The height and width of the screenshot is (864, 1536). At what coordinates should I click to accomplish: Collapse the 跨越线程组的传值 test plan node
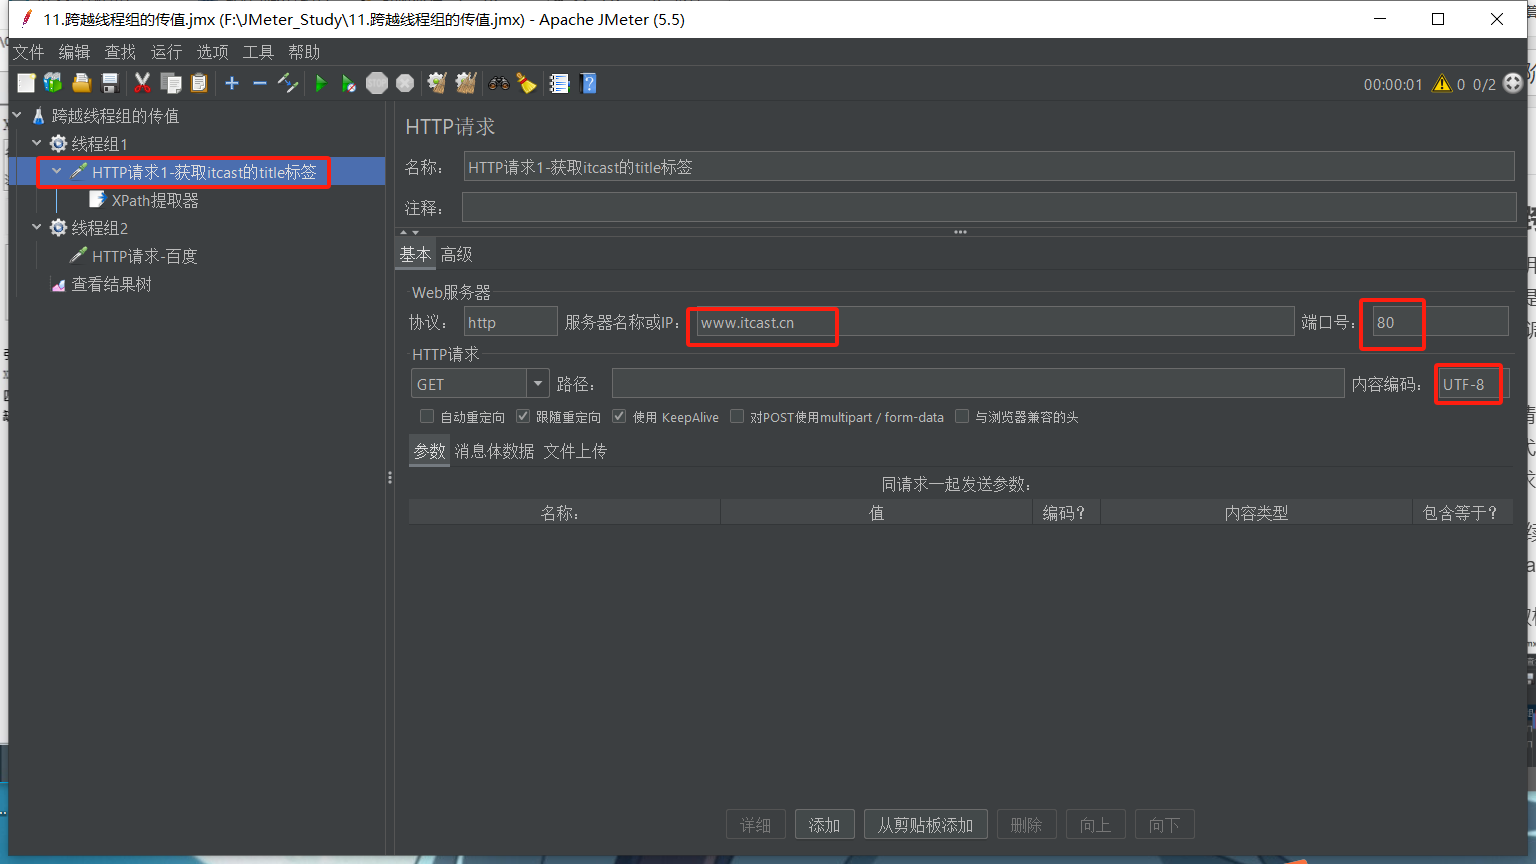pos(17,115)
